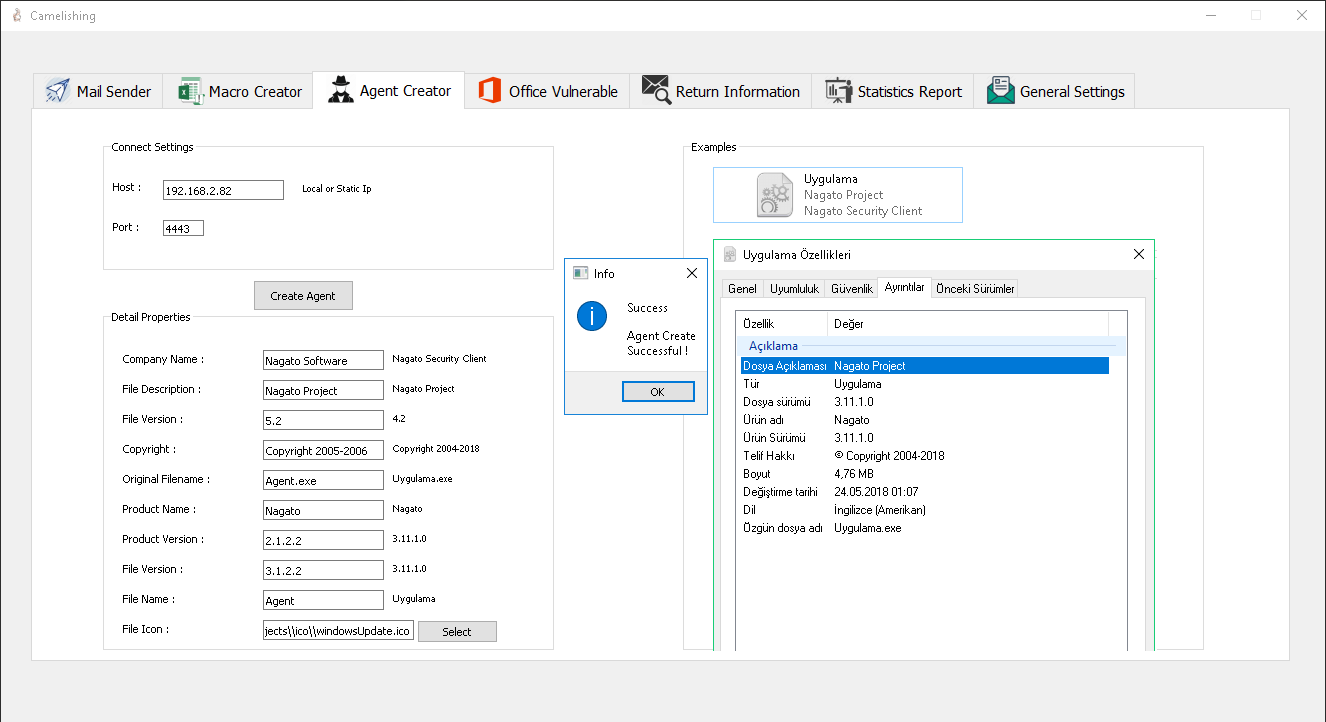The height and width of the screenshot is (722, 1326).
Task: Click the Statistics Report presentation icon
Action: click(x=838, y=91)
